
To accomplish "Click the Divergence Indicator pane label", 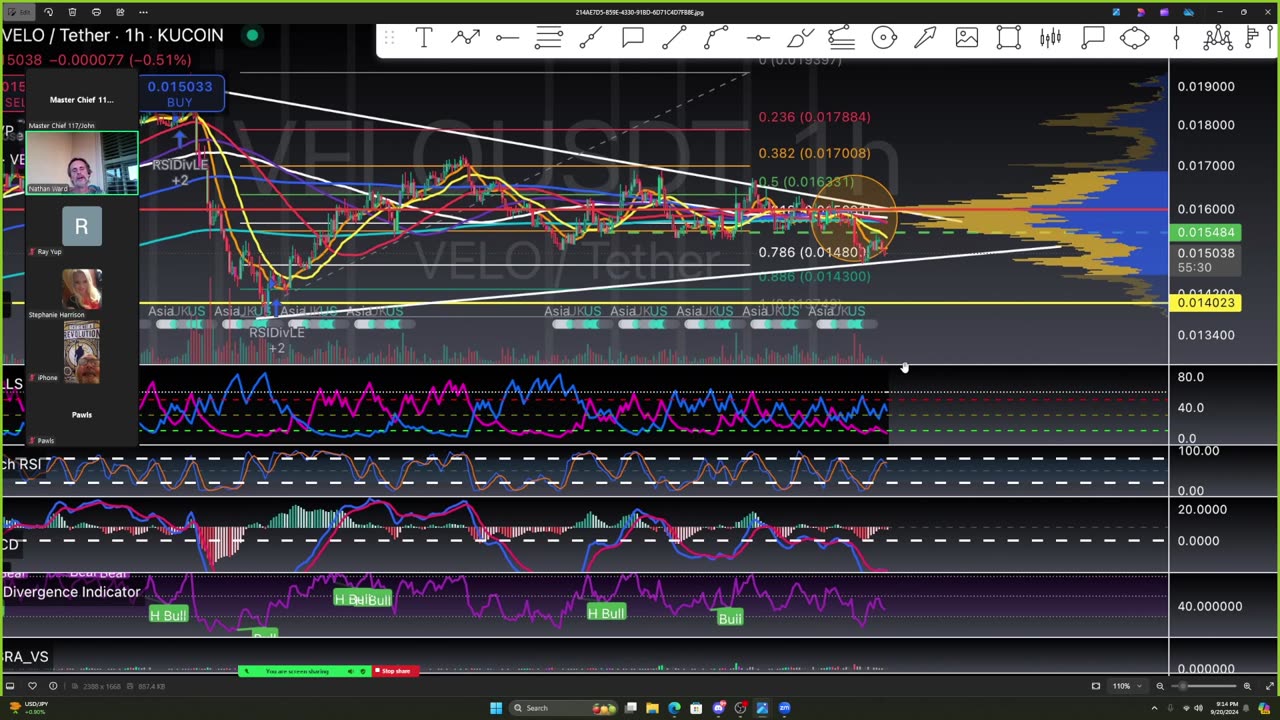I will [72, 592].
